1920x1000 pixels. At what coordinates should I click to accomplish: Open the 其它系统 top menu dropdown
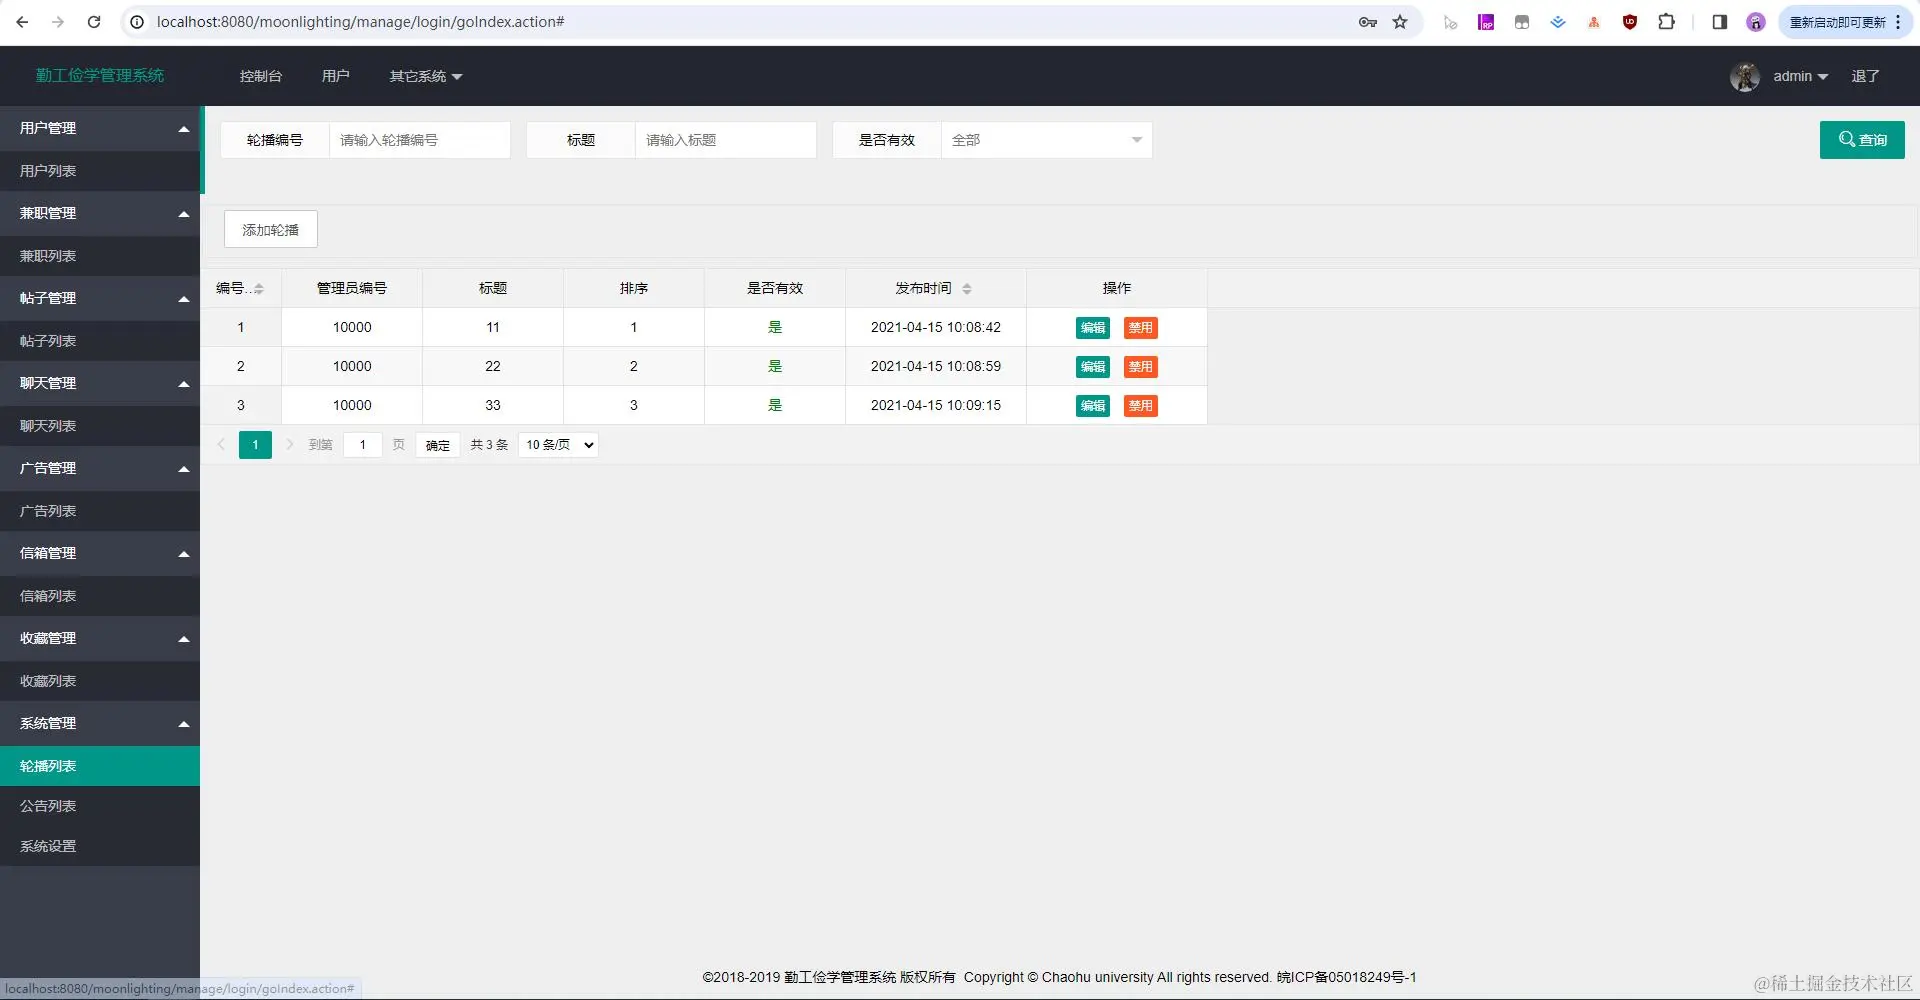click(x=426, y=76)
